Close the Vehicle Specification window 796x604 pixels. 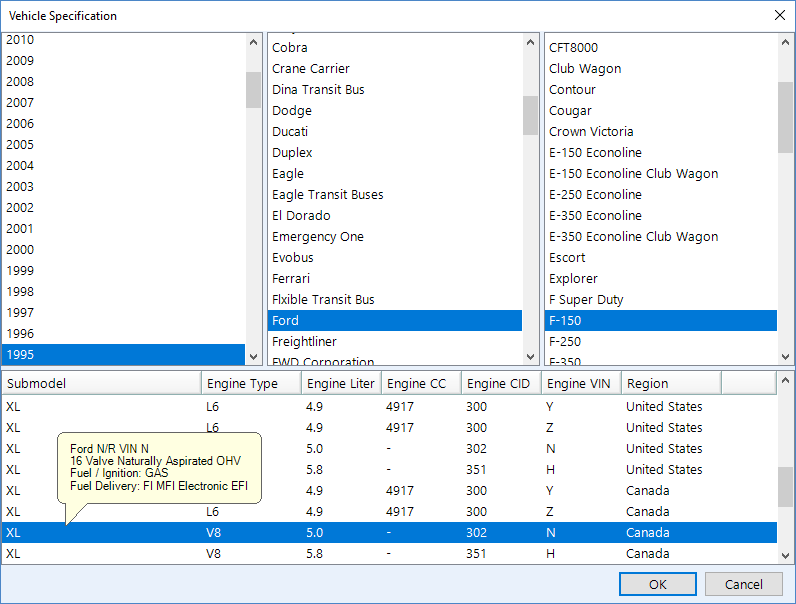(x=780, y=15)
